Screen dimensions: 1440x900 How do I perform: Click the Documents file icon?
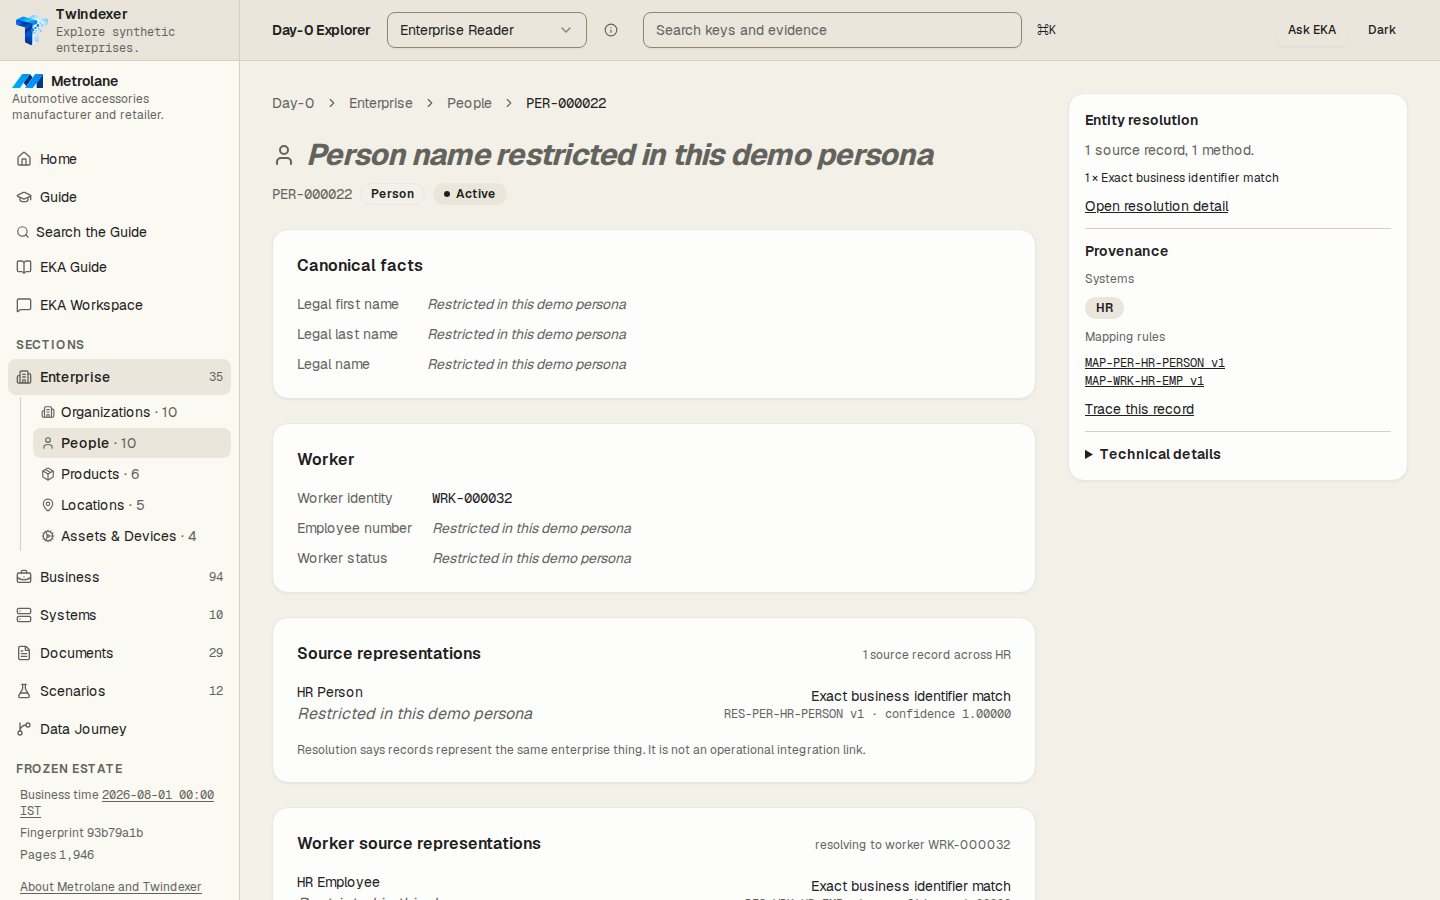pyautogui.click(x=24, y=653)
